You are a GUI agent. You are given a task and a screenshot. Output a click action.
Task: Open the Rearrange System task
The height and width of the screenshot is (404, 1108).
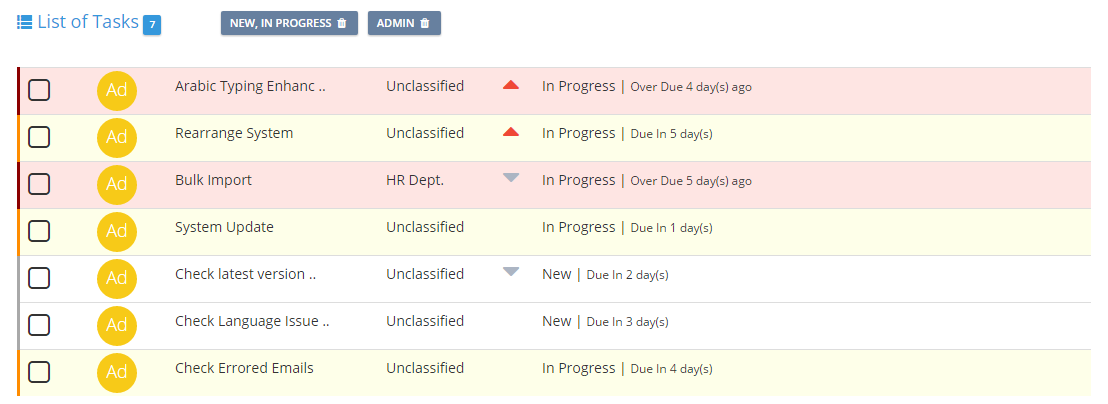pyautogui.click(x=234, y=133)
